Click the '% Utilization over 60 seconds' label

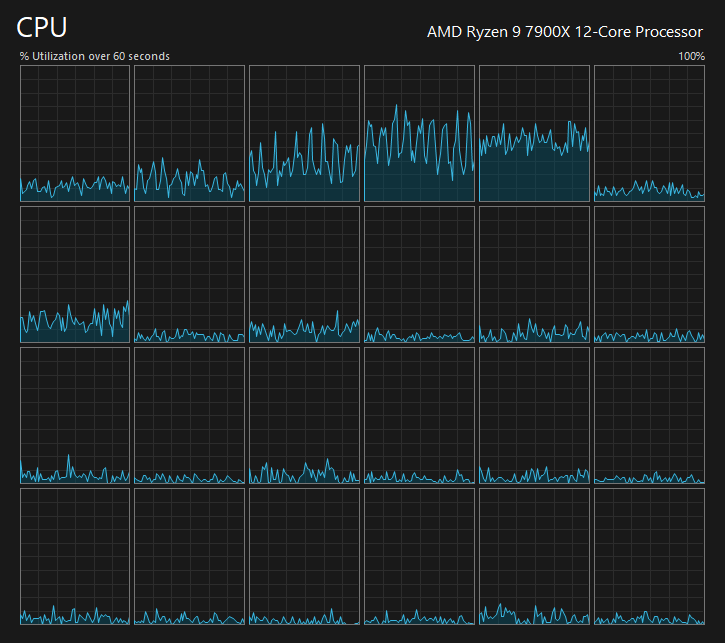(94, 56)
